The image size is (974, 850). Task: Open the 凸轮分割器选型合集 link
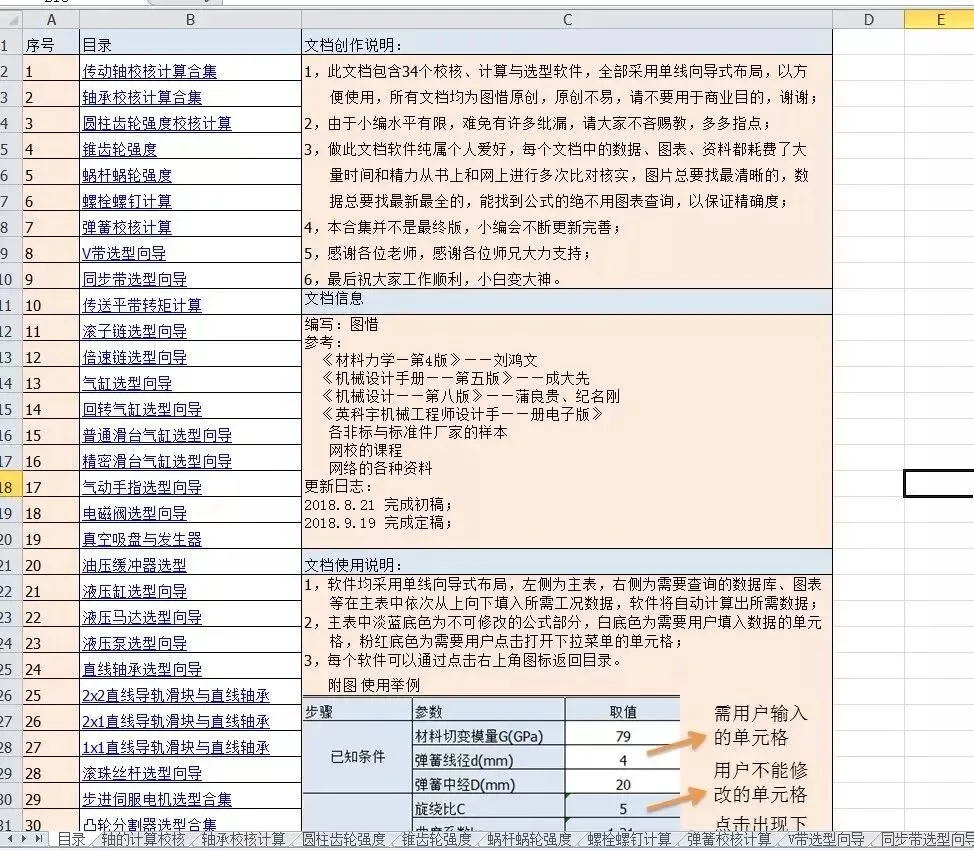click(x=150, y=824)
